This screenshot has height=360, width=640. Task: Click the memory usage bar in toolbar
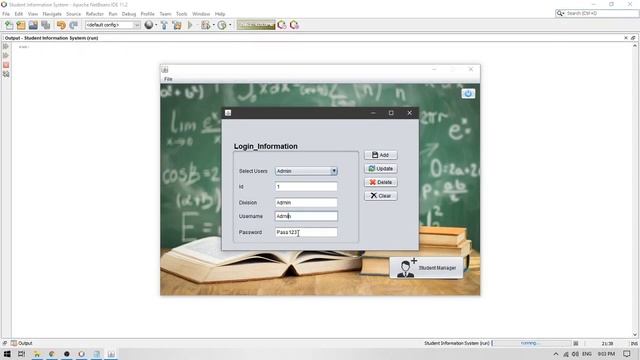pyautogui.click(x=256, y=25)
